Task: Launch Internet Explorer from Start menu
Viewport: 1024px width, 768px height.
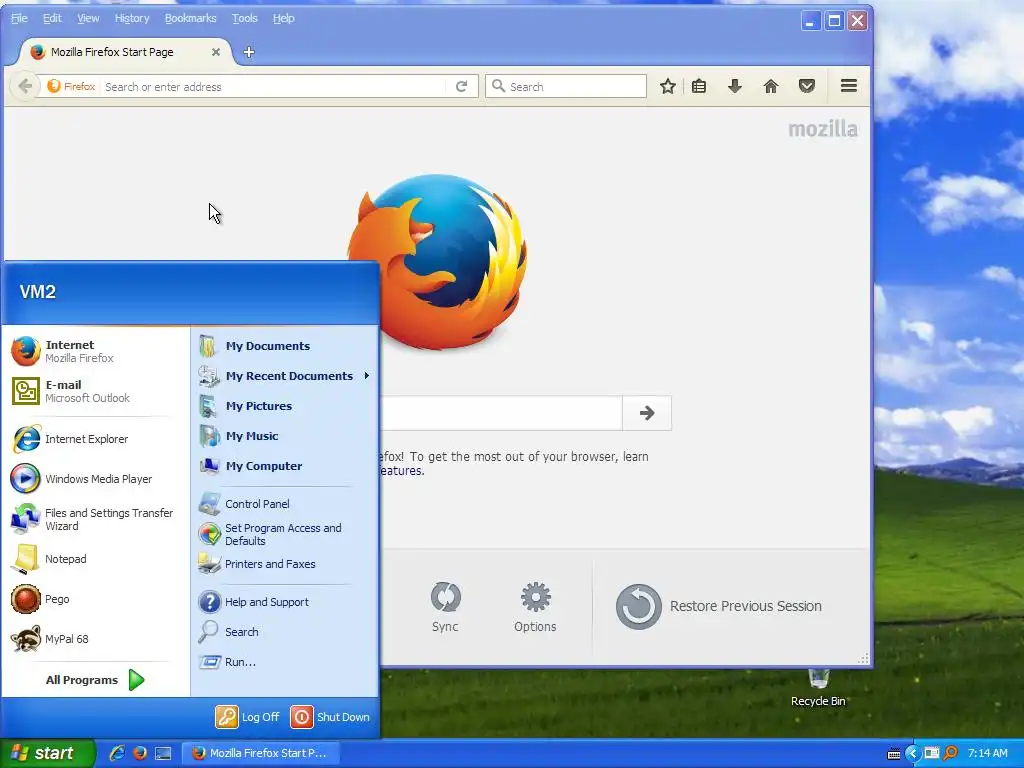Action: coord(96,439)
